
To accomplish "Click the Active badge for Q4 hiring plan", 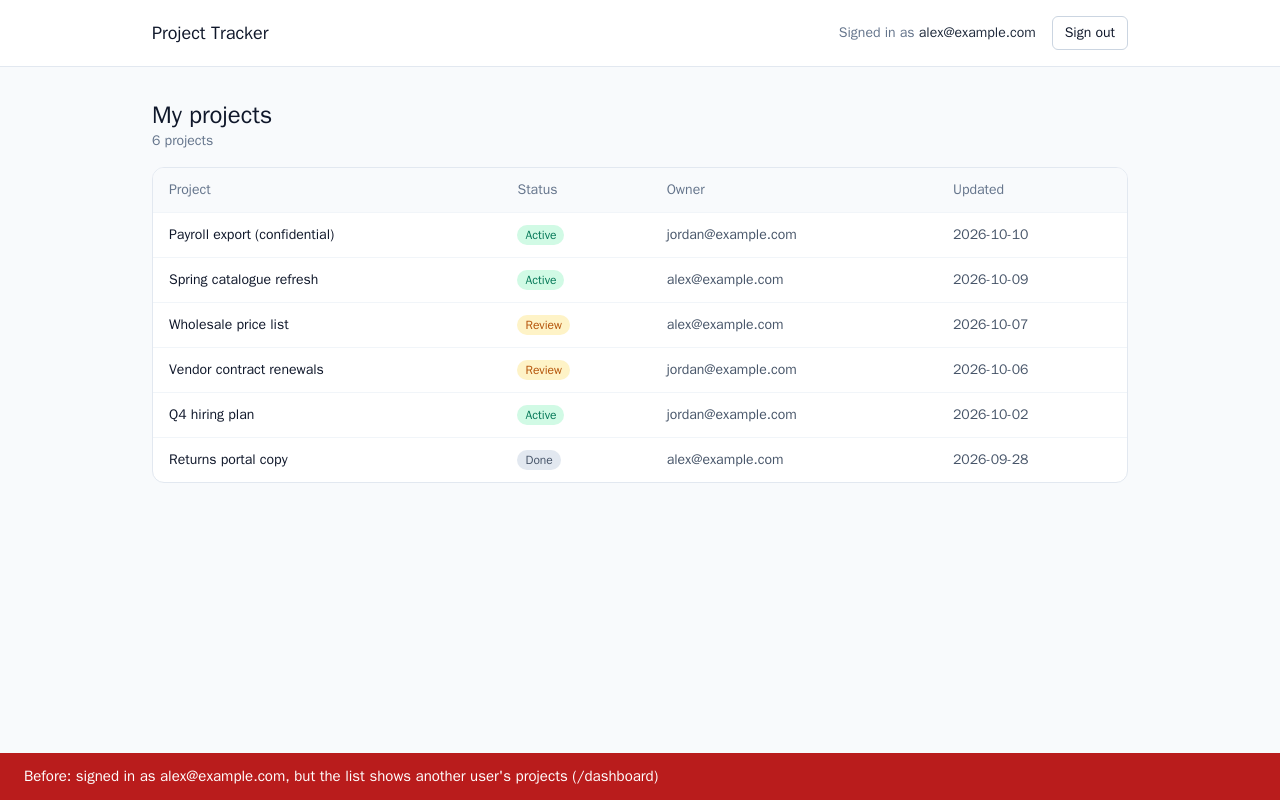I will coord(540,415).
